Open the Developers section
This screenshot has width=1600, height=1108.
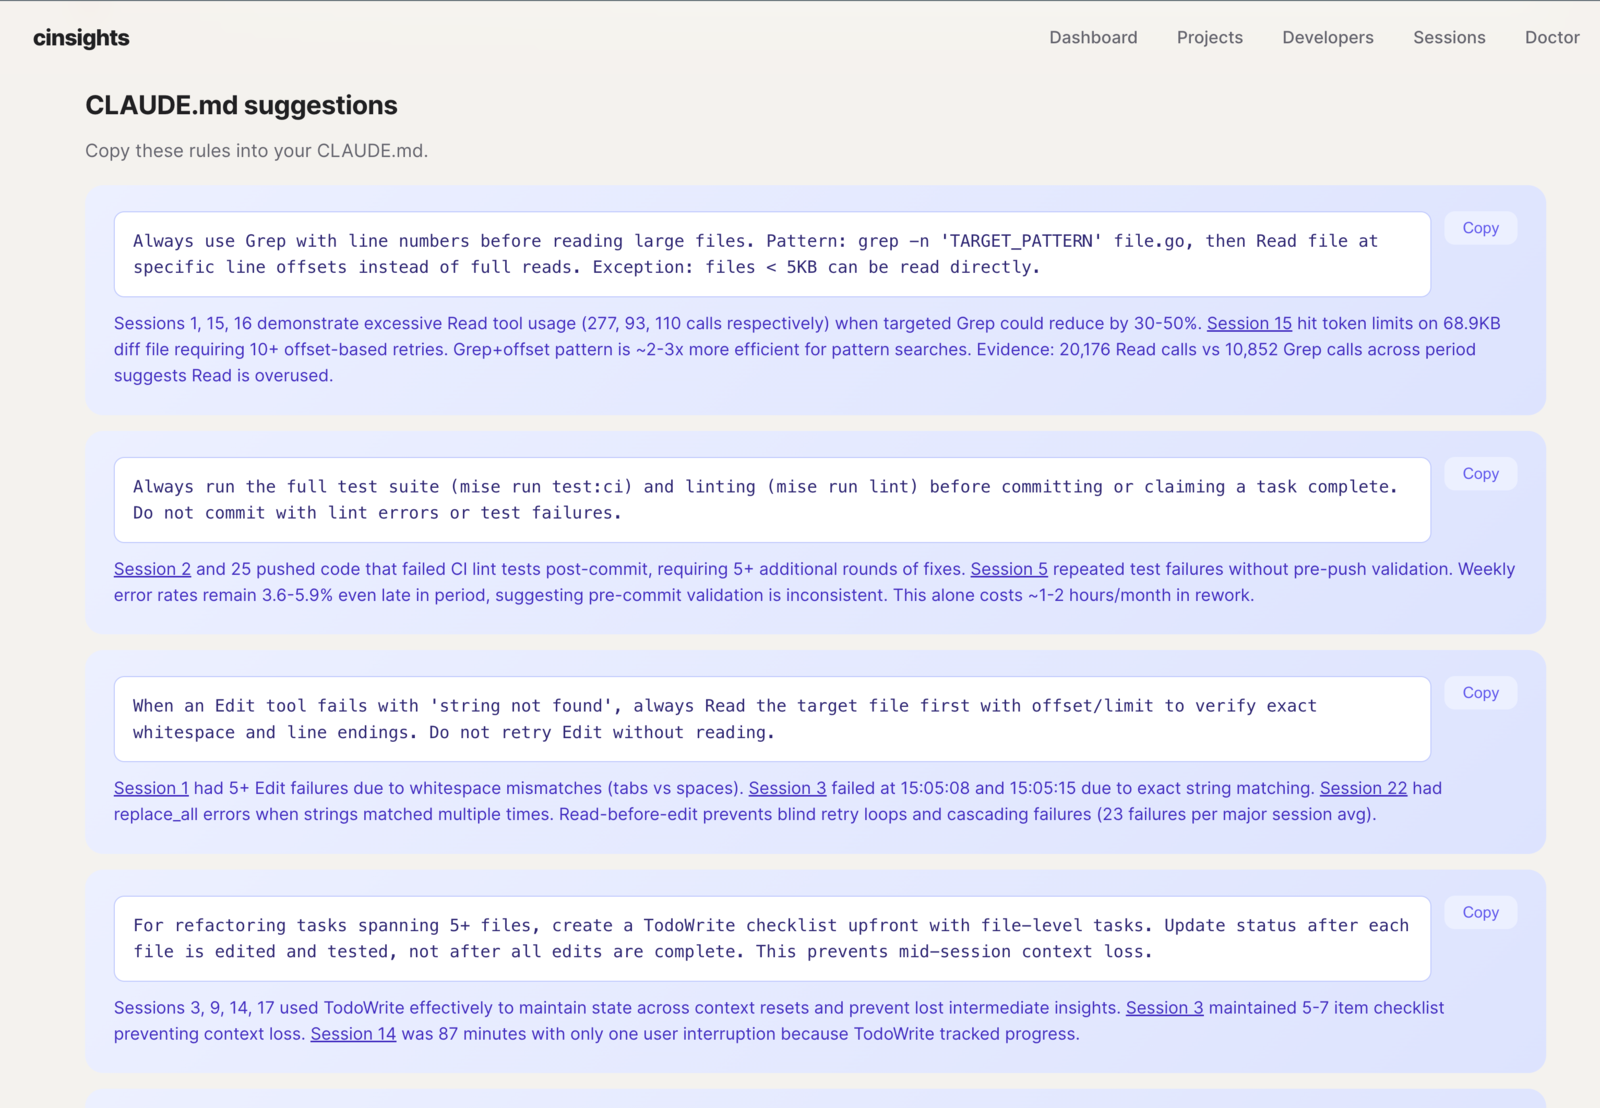[x=1327, y=37]
